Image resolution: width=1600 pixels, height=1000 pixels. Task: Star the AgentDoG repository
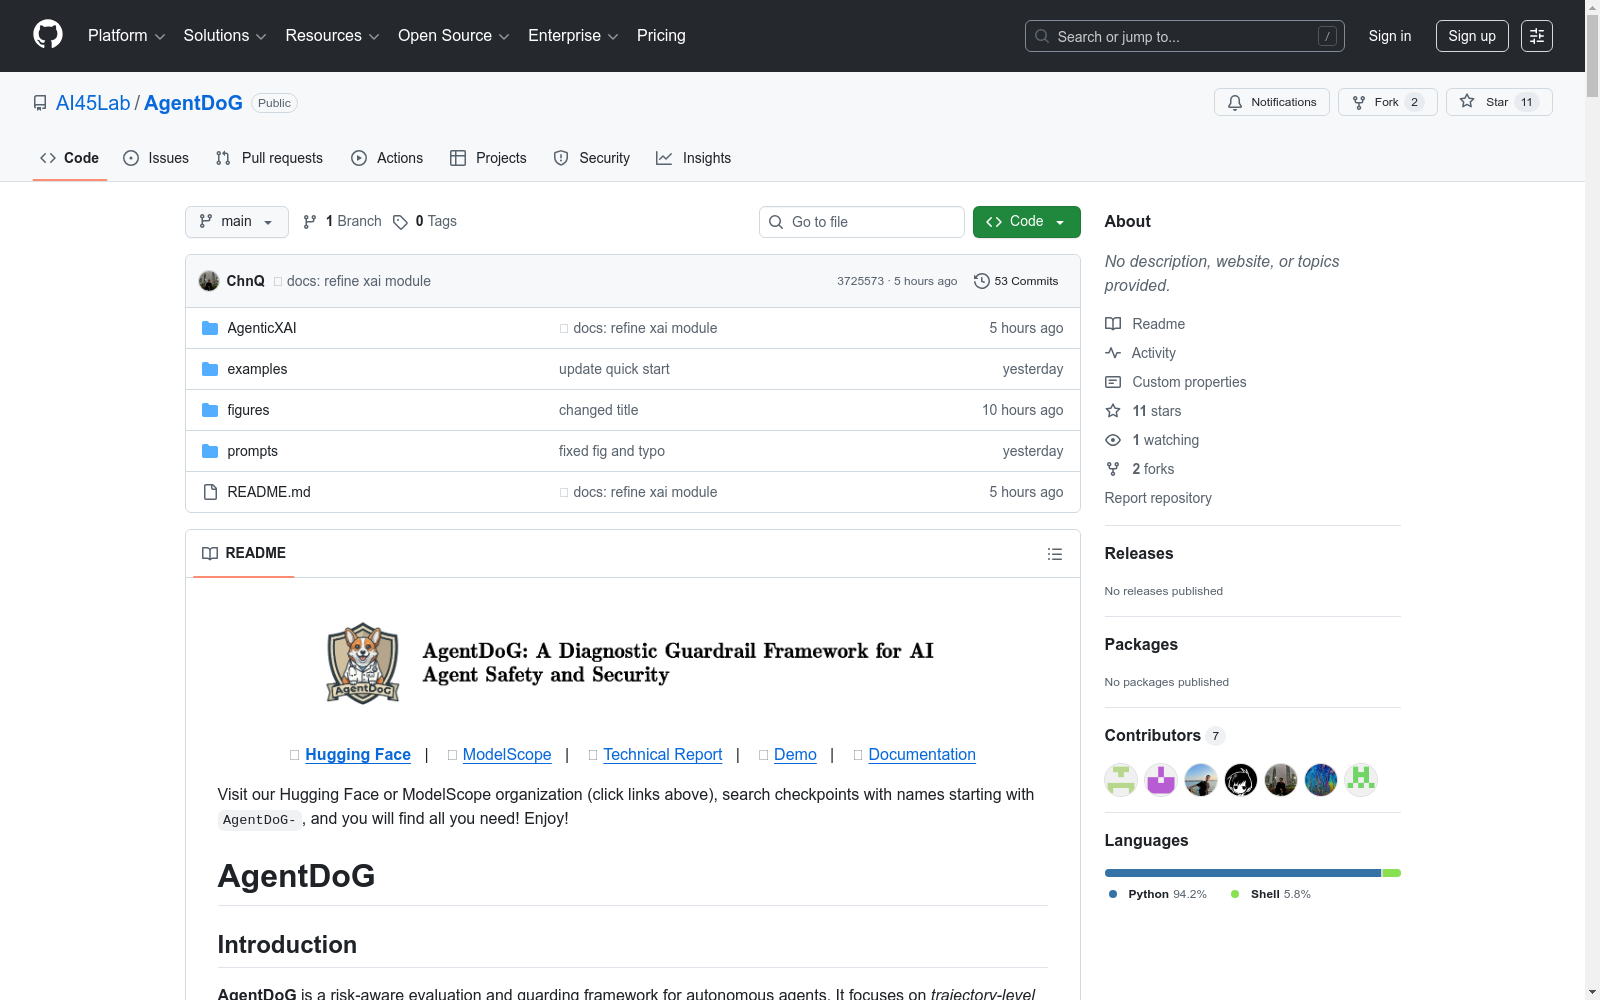[x=1499, y=102]
